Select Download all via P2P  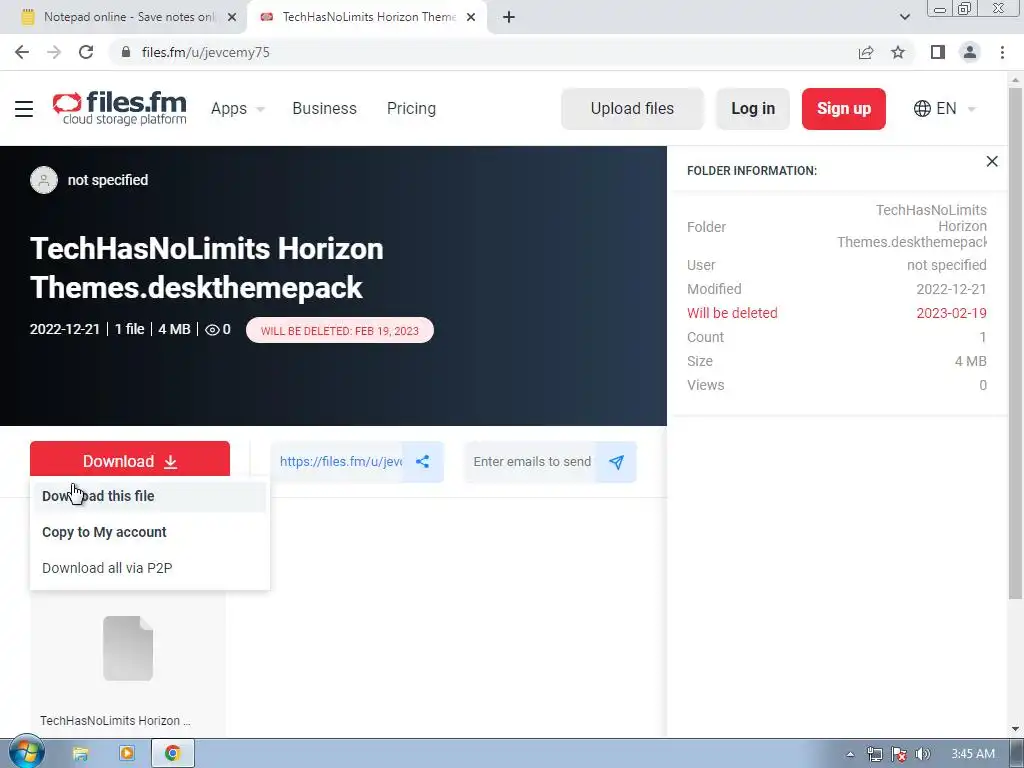[x=150, y=568]
